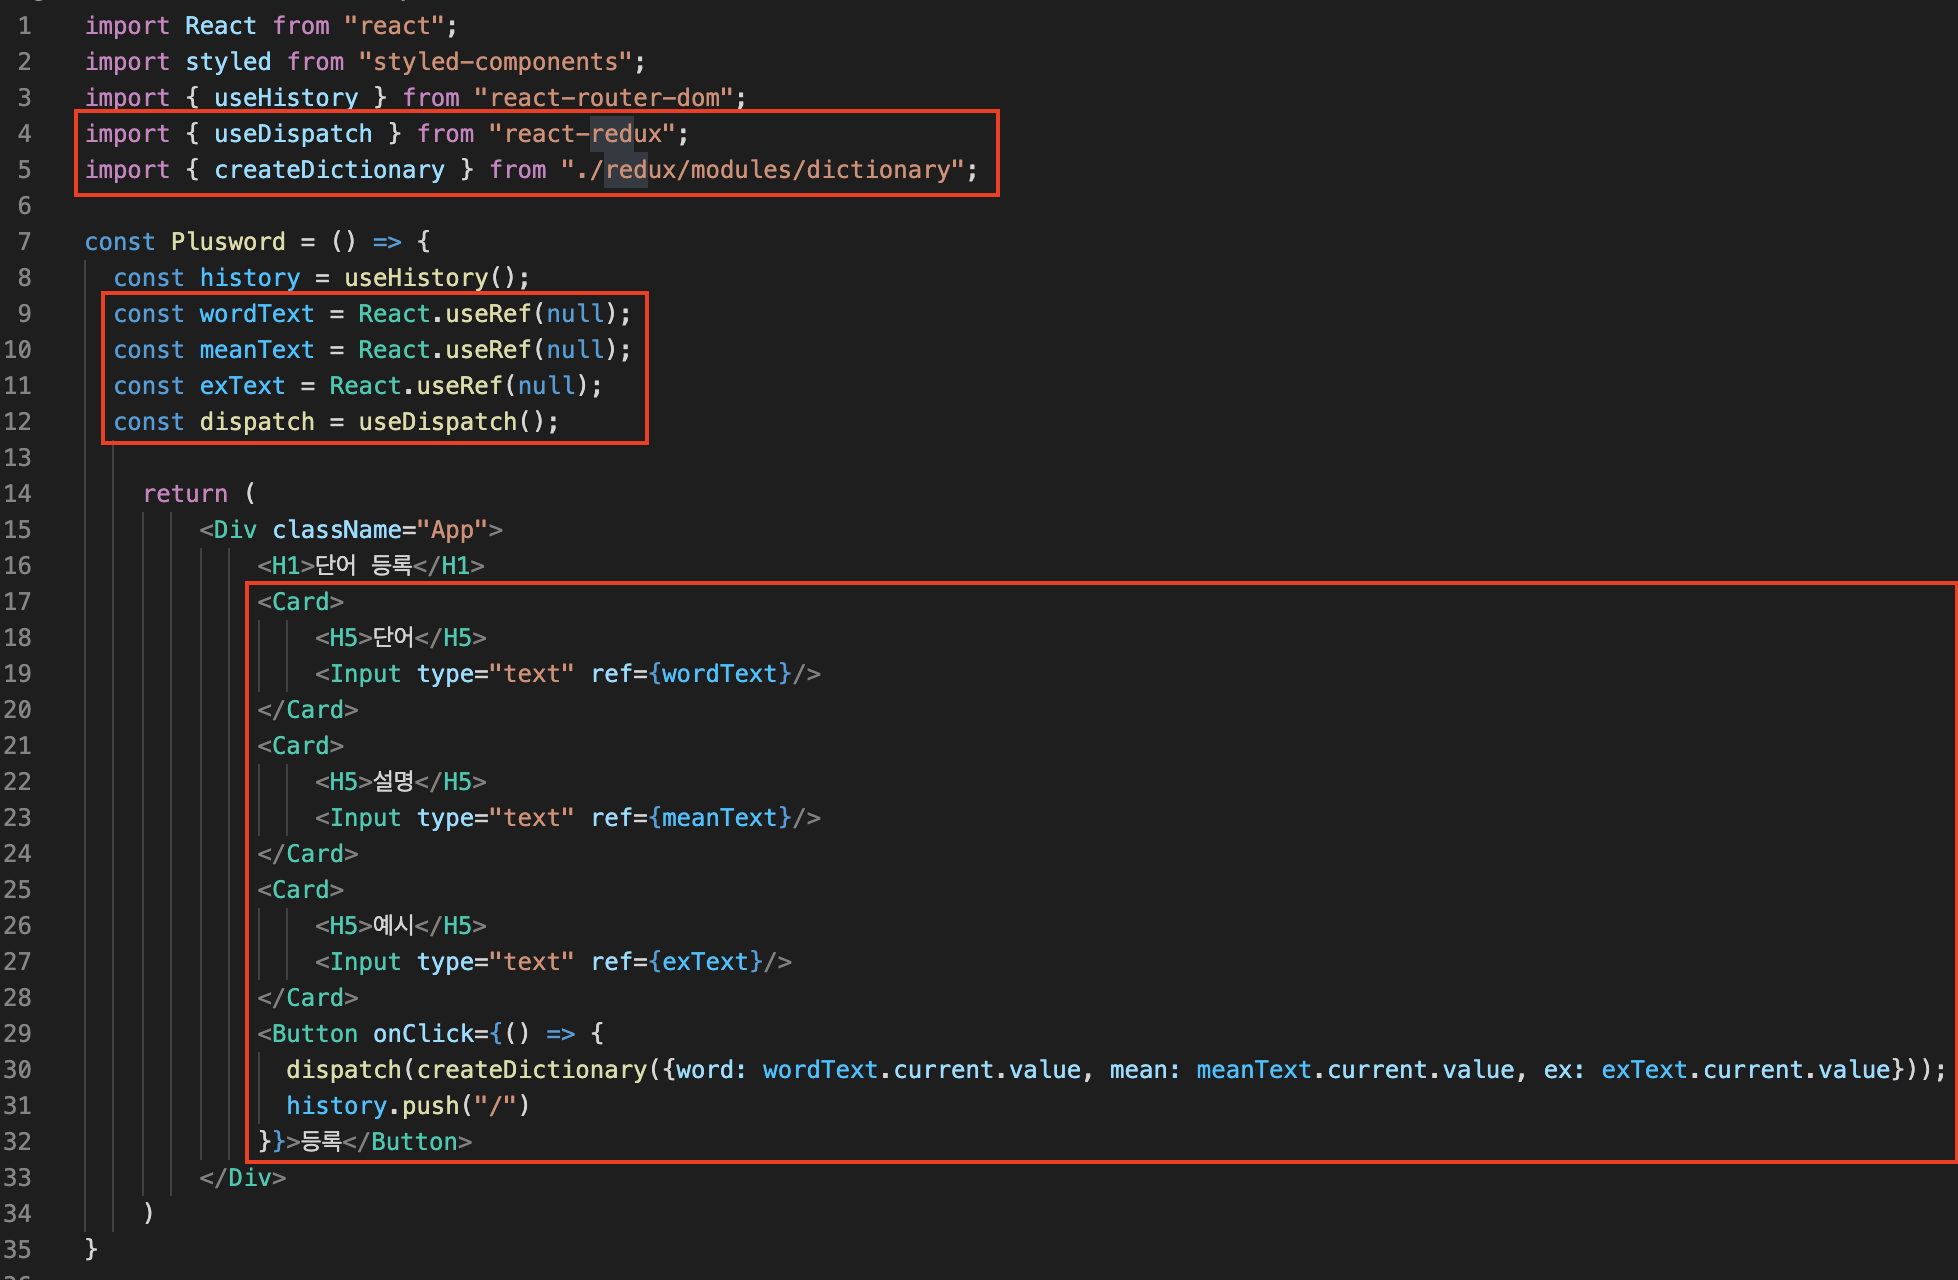Click the meanText variable declaration

[256, 350]
